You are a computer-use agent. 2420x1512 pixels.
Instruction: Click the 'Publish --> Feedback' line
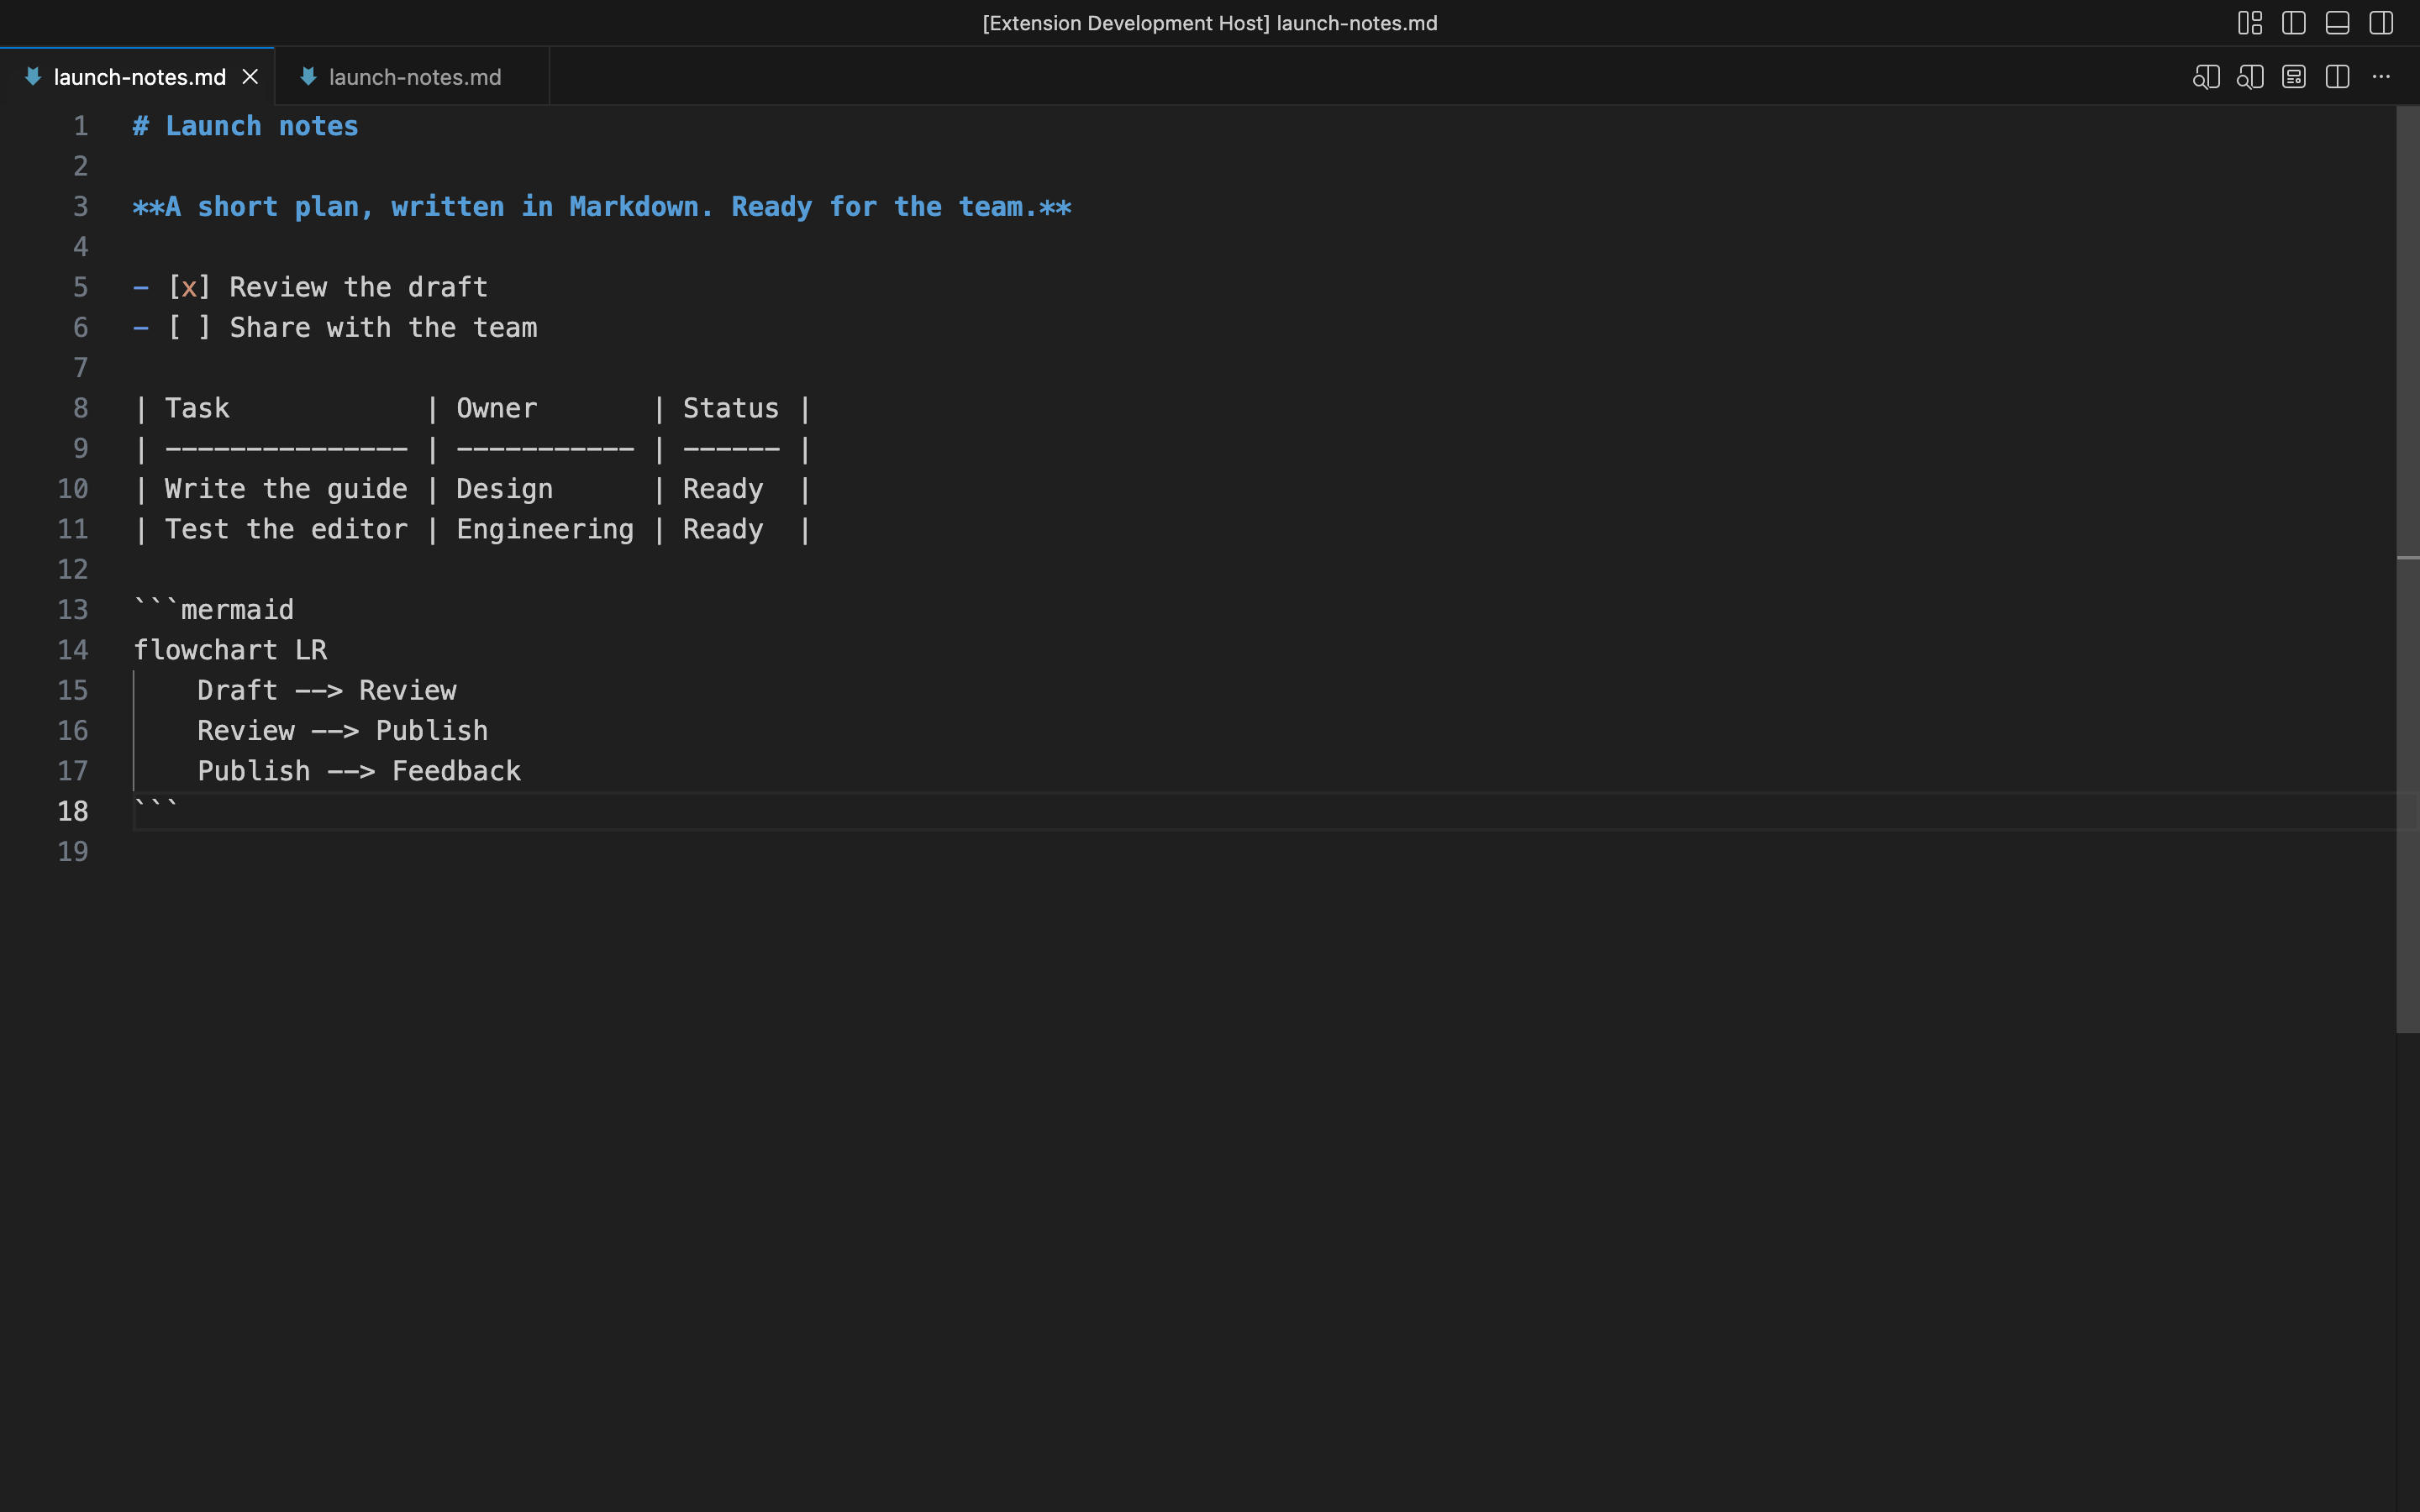pos(359,771)
